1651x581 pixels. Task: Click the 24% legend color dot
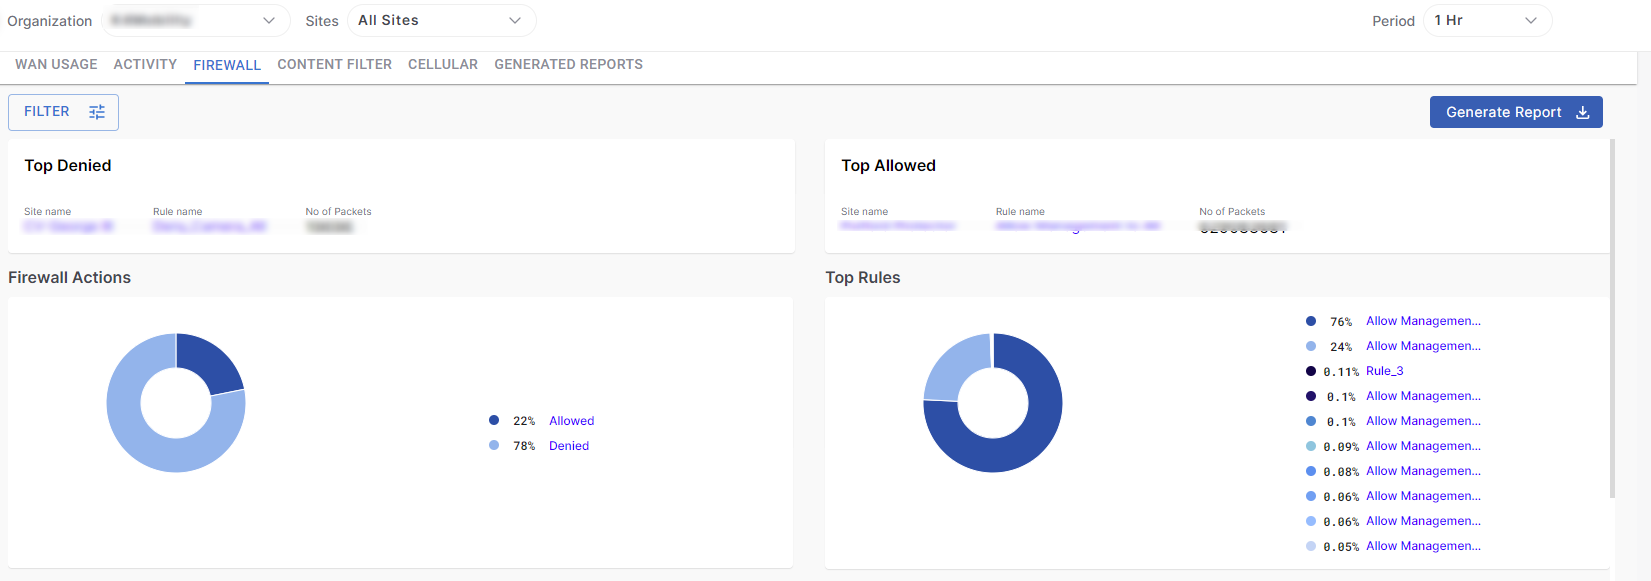(1311, 346)
